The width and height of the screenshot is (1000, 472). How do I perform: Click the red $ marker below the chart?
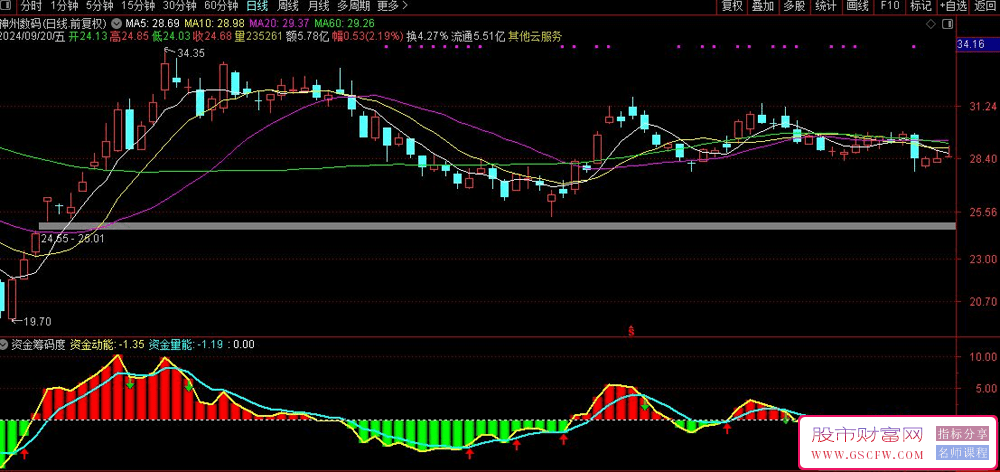coord(631,331)
